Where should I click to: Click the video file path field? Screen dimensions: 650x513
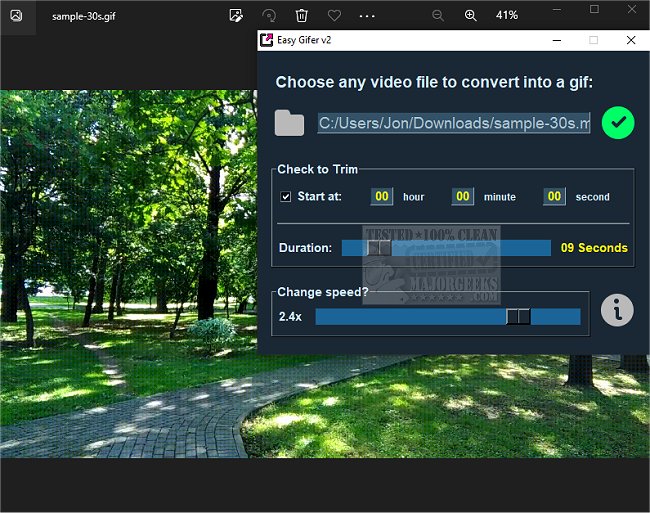pyautogui.click(x=454, y=123)
